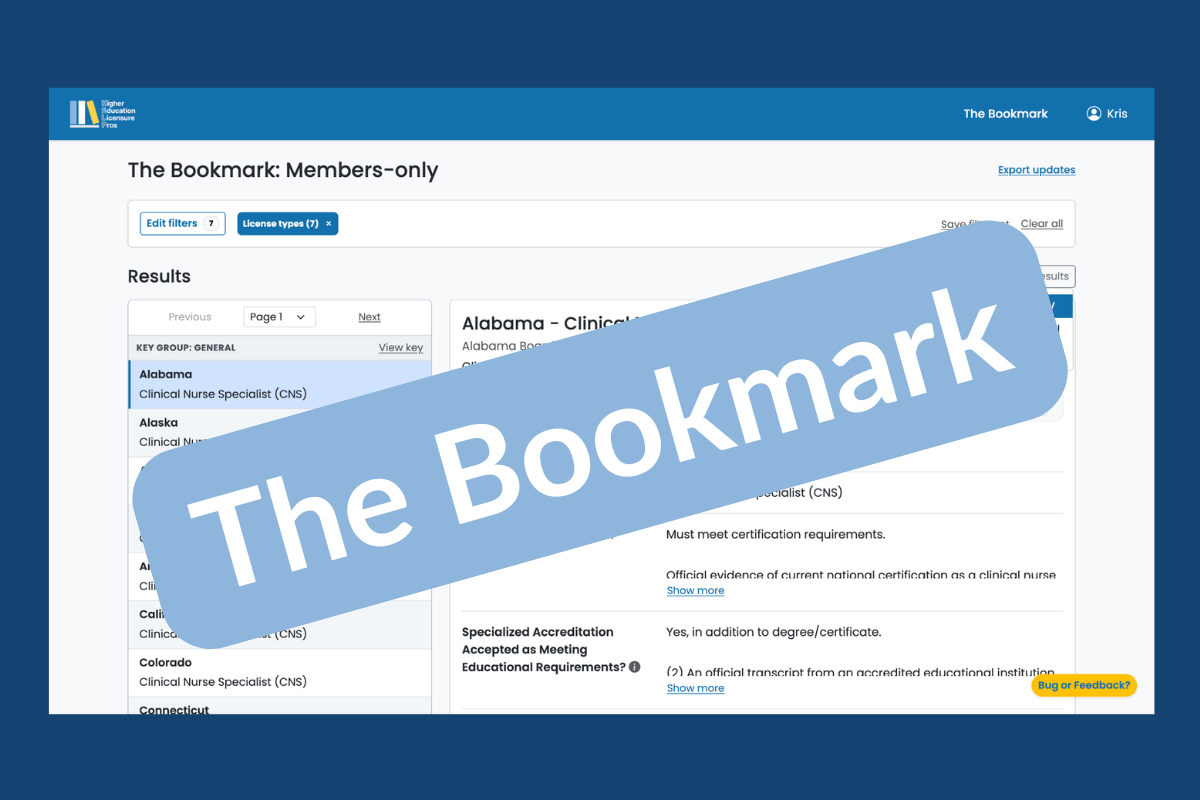Click the 'Must meet certification requirements.' text
The height and width of the screenshot is (800, 1200).
(775, 534)
